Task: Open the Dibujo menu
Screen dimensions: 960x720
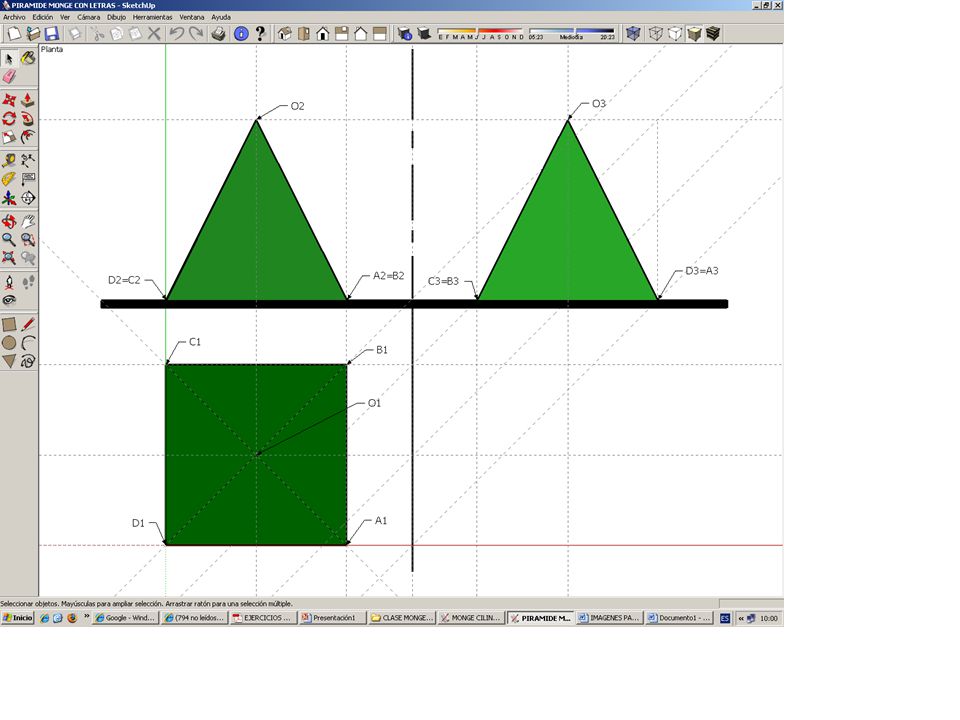Action: pyautogui.click(x=116, y=17)
